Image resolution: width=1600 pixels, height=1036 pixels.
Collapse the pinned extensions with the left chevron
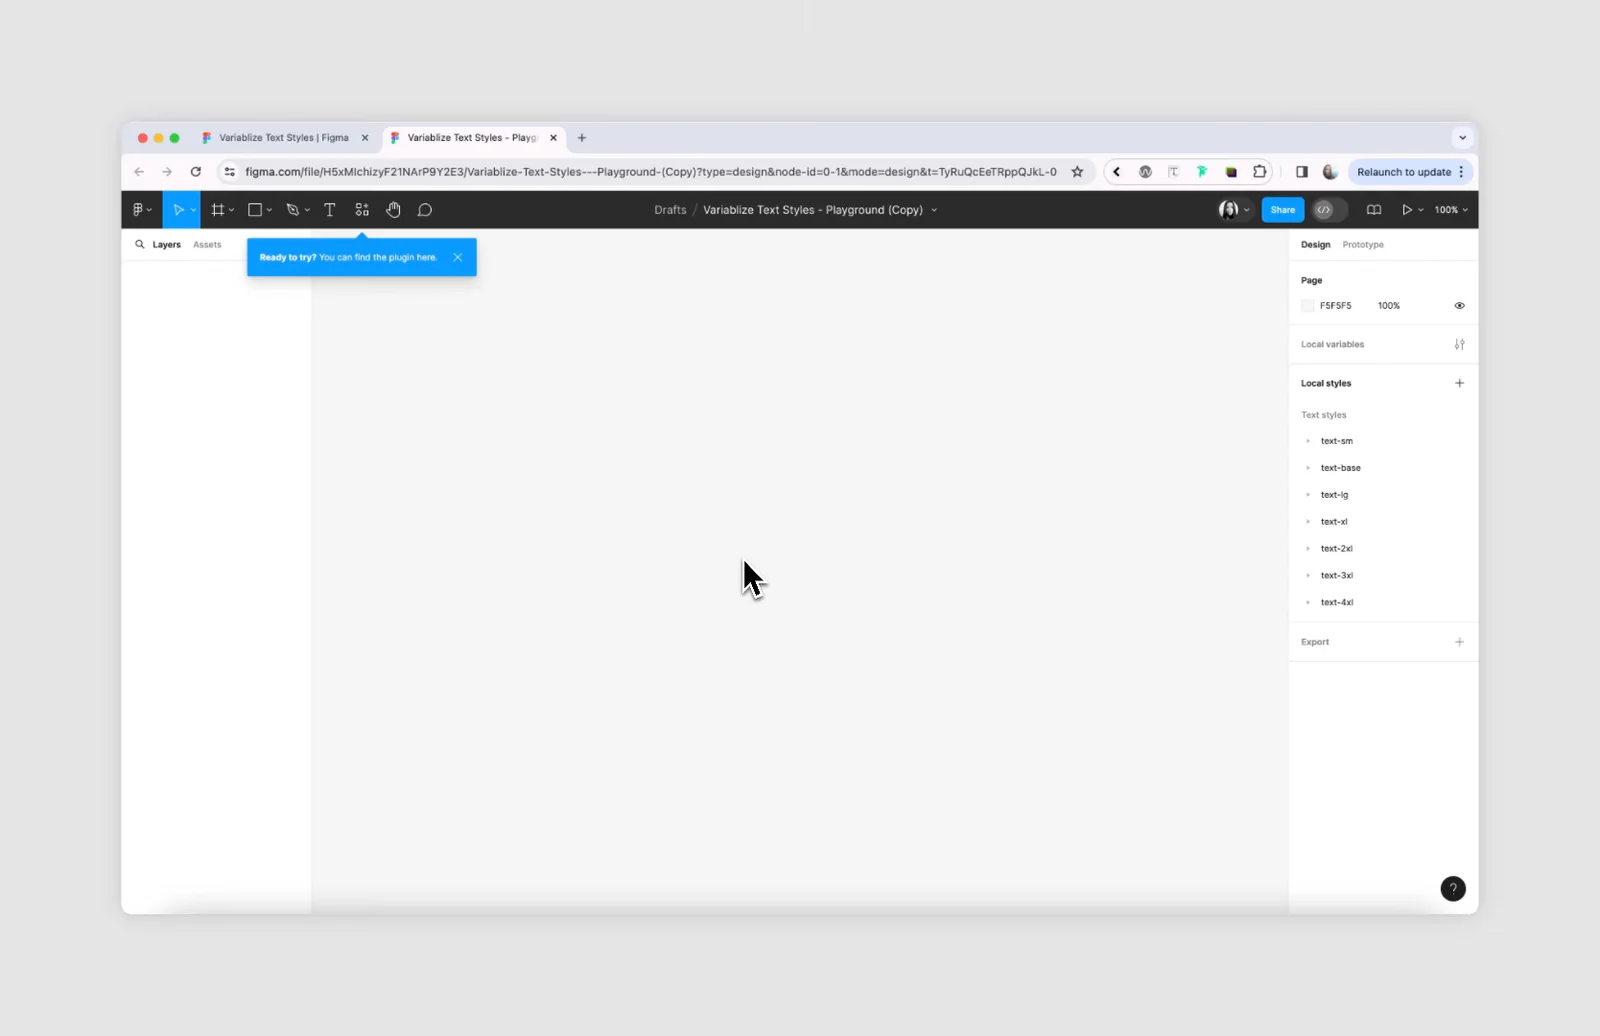1117,172
